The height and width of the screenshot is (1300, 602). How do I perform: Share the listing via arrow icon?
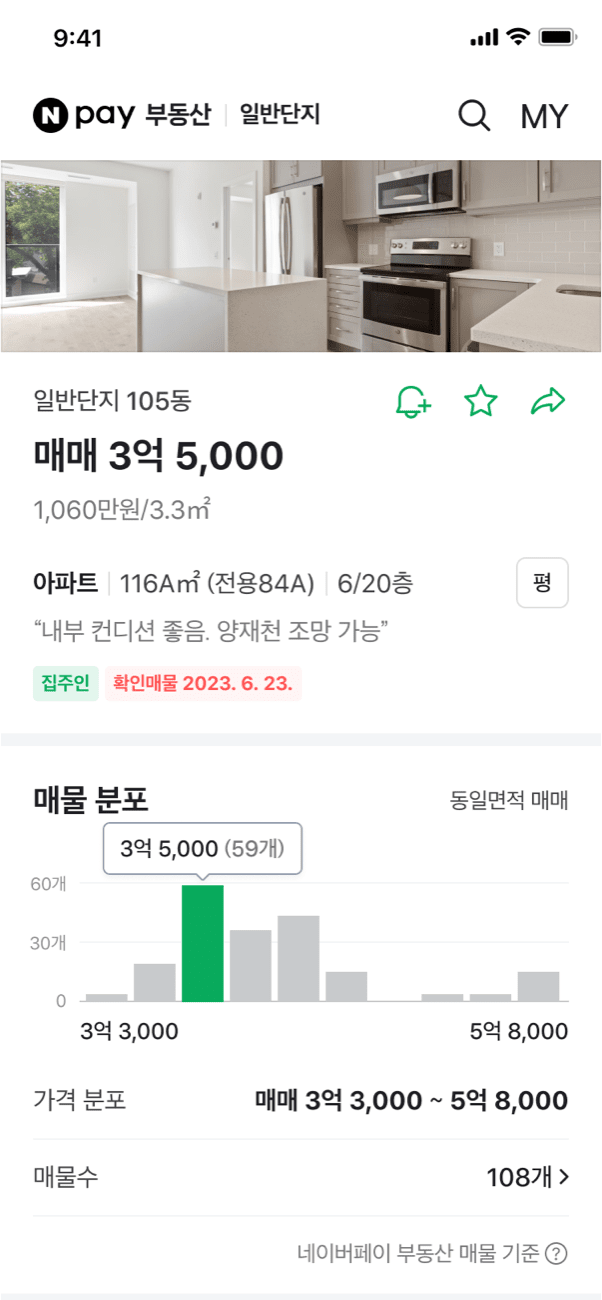(548, 402)
